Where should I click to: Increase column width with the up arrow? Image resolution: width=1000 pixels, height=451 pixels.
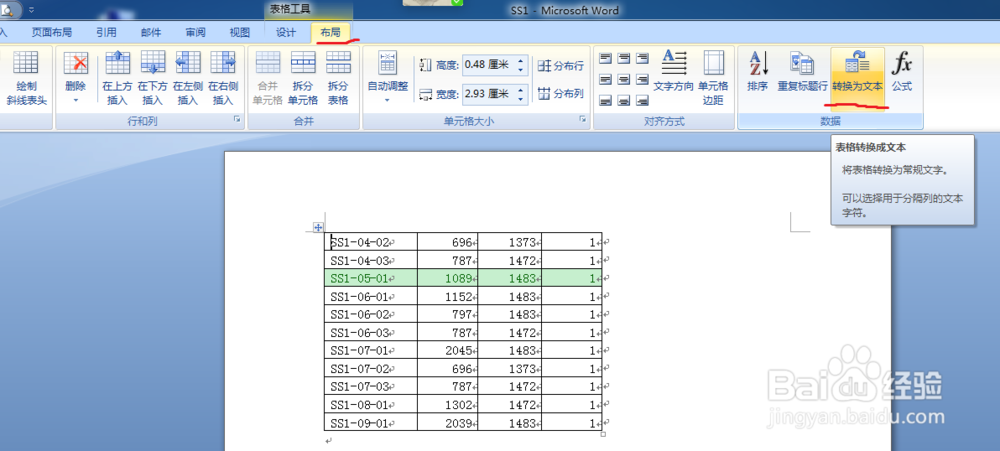click(x=521, y=90)
